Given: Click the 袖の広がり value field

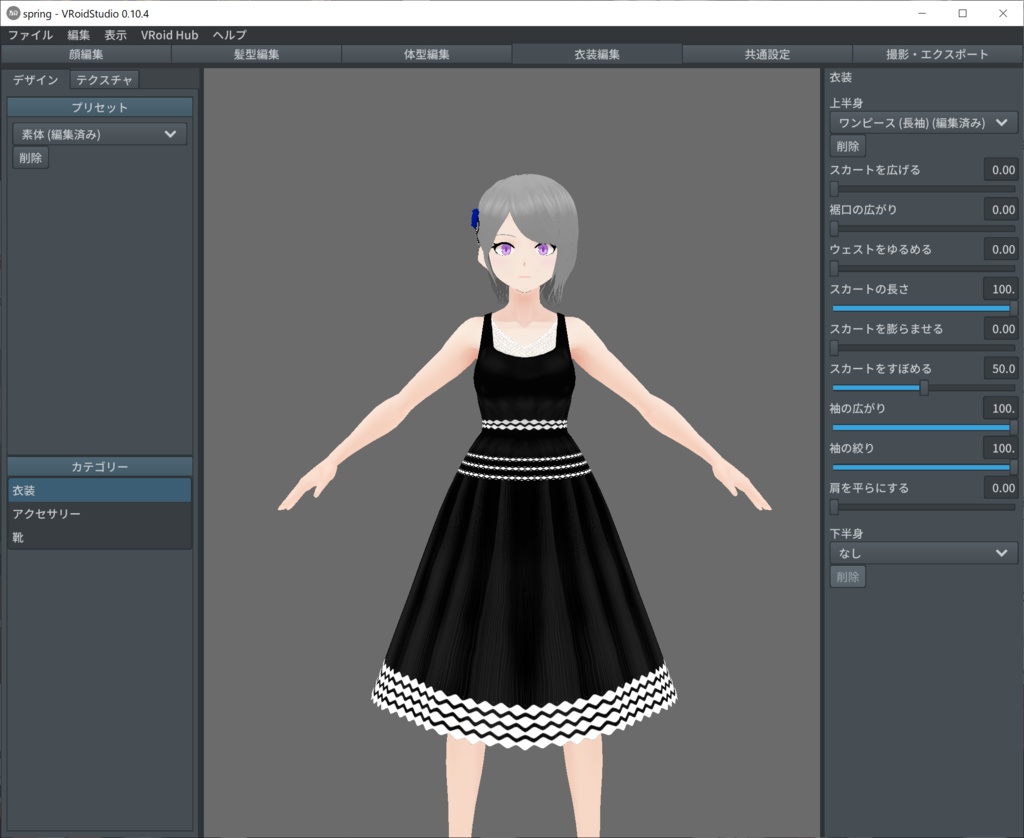Looking at the screenshot, I should tap(1003, 408).
